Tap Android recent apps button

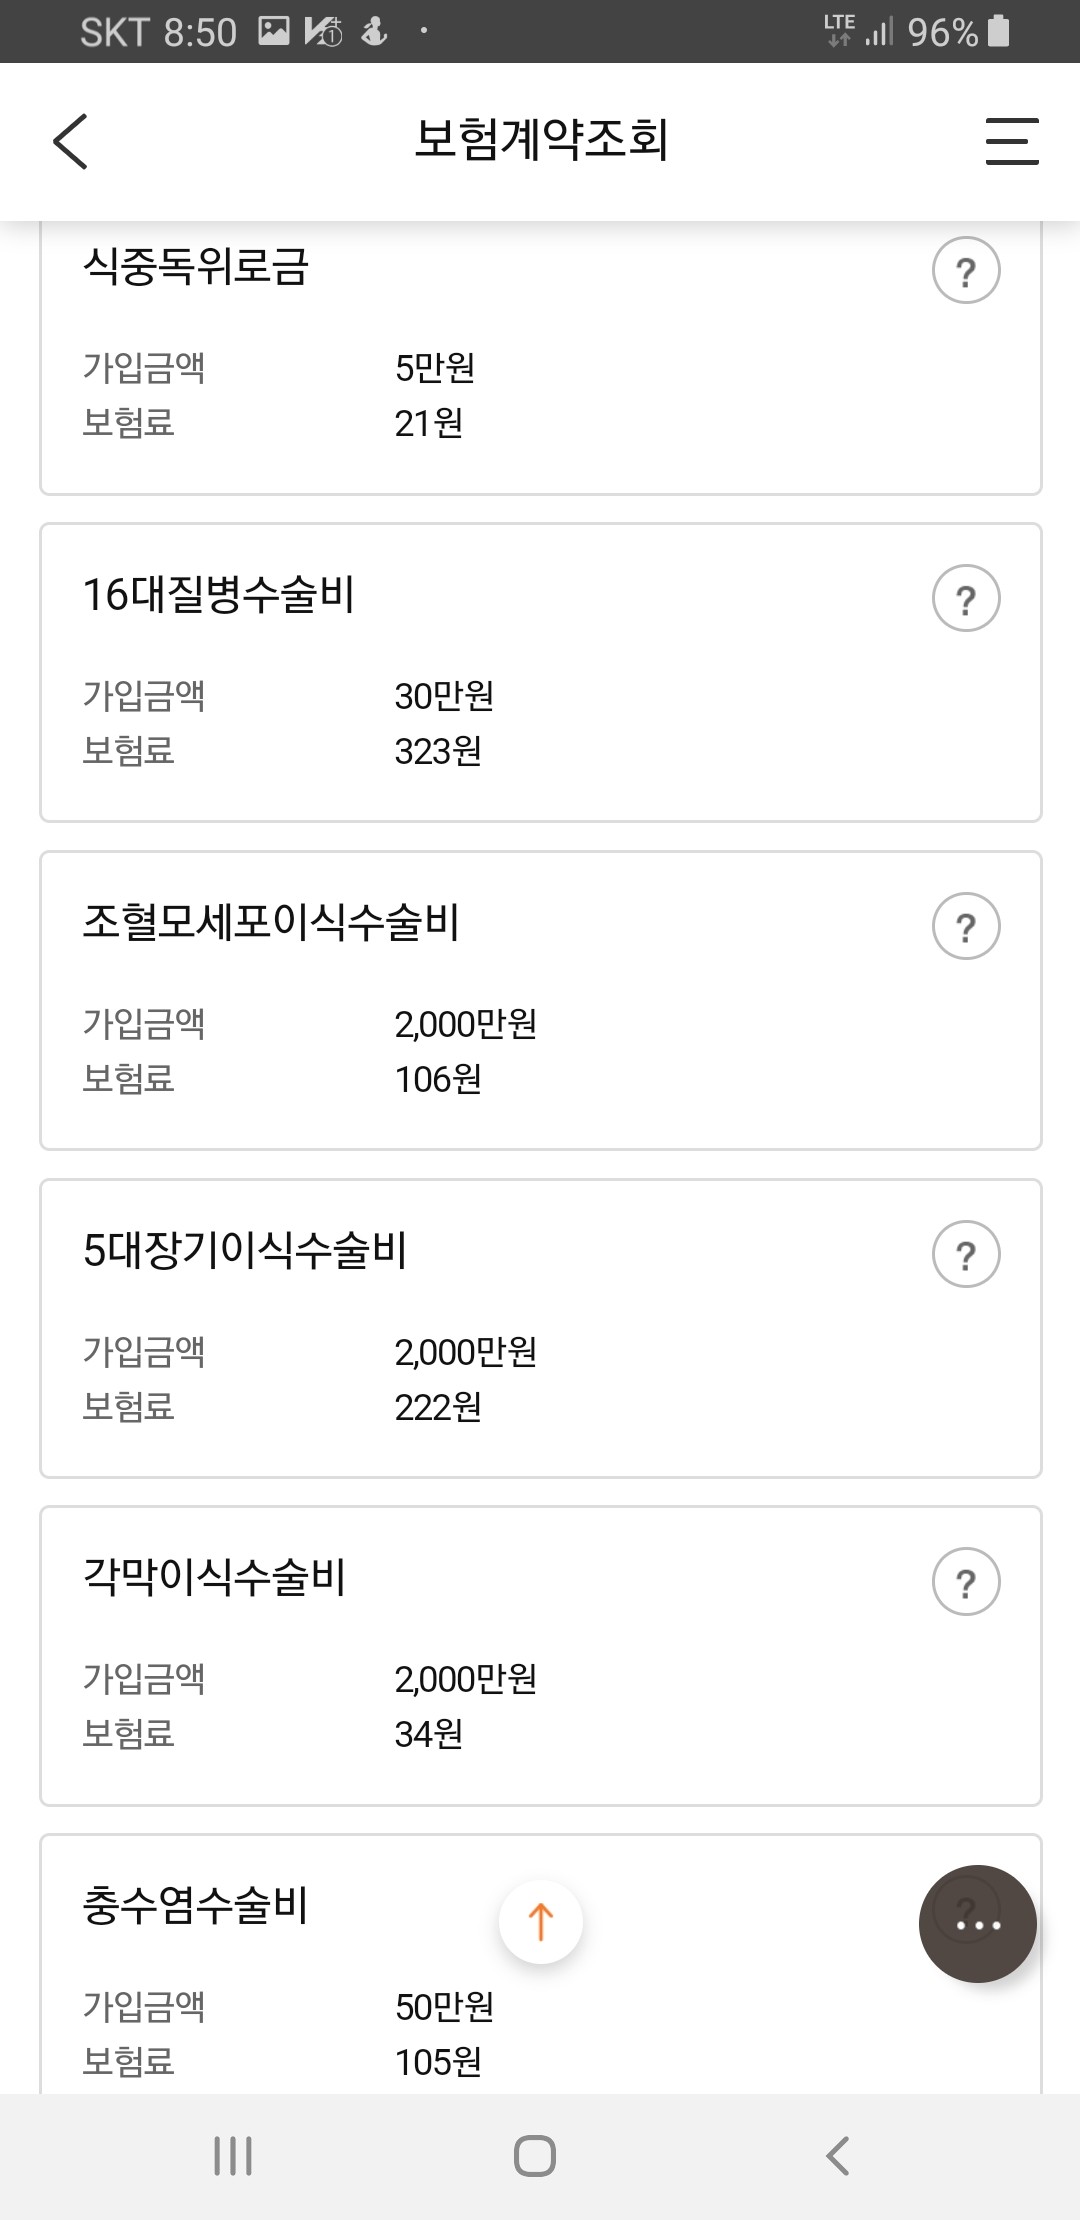(233, 2156)
